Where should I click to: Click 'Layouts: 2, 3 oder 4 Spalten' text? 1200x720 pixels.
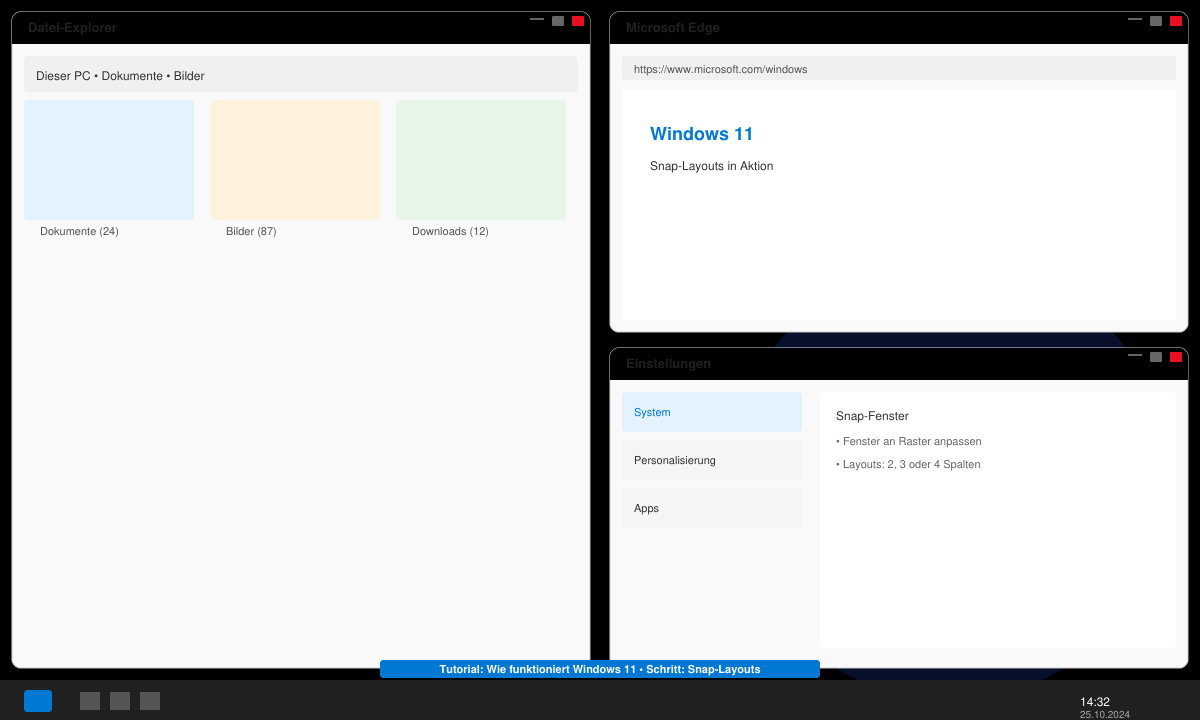pos(908,464)
